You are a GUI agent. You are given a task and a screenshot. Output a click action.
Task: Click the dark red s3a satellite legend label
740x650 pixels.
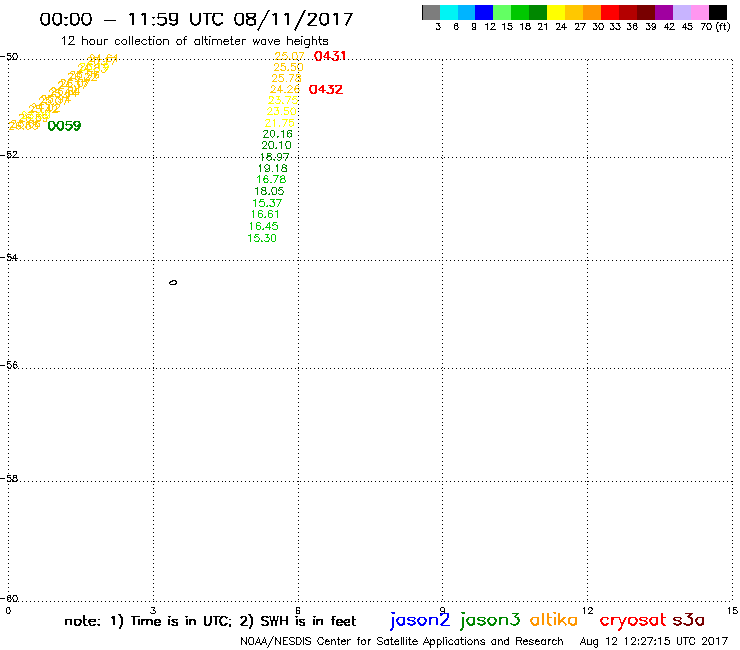pyautogui.click(x=689, y=620)
